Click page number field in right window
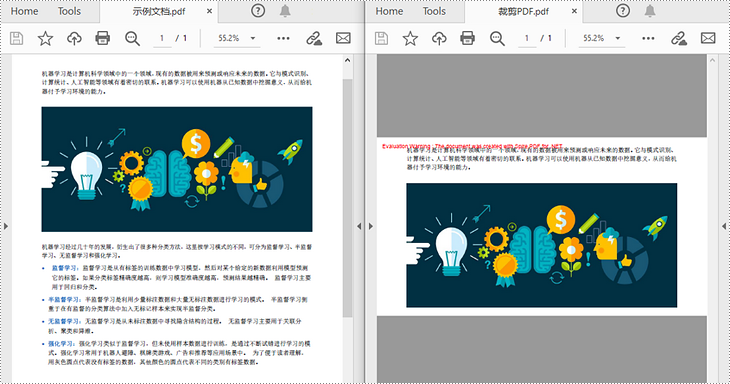The image size is (730, 384). 527,38
